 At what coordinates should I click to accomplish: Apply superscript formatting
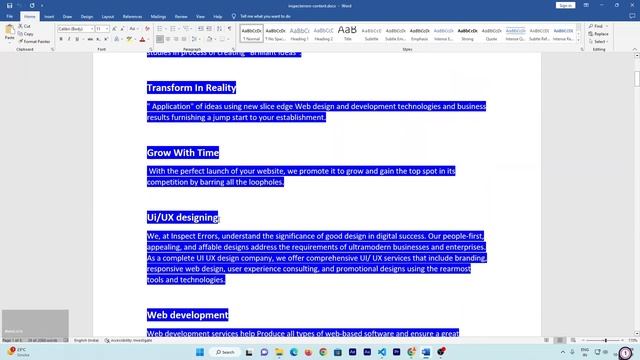106,39
